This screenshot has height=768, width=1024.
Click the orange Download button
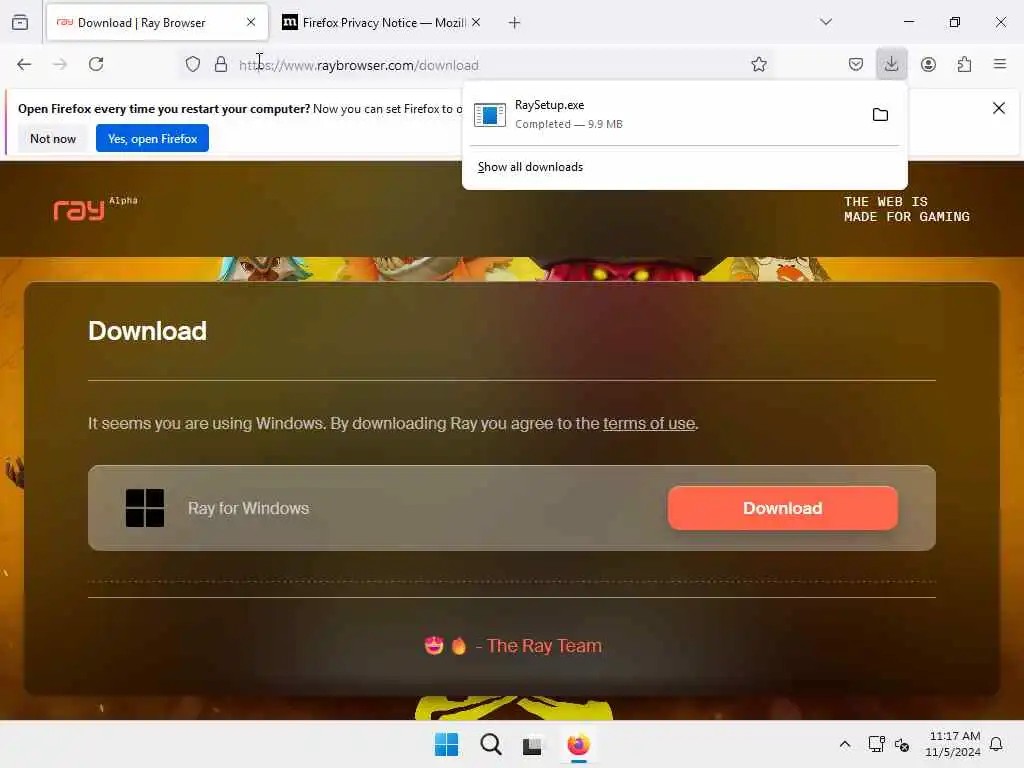782,508
